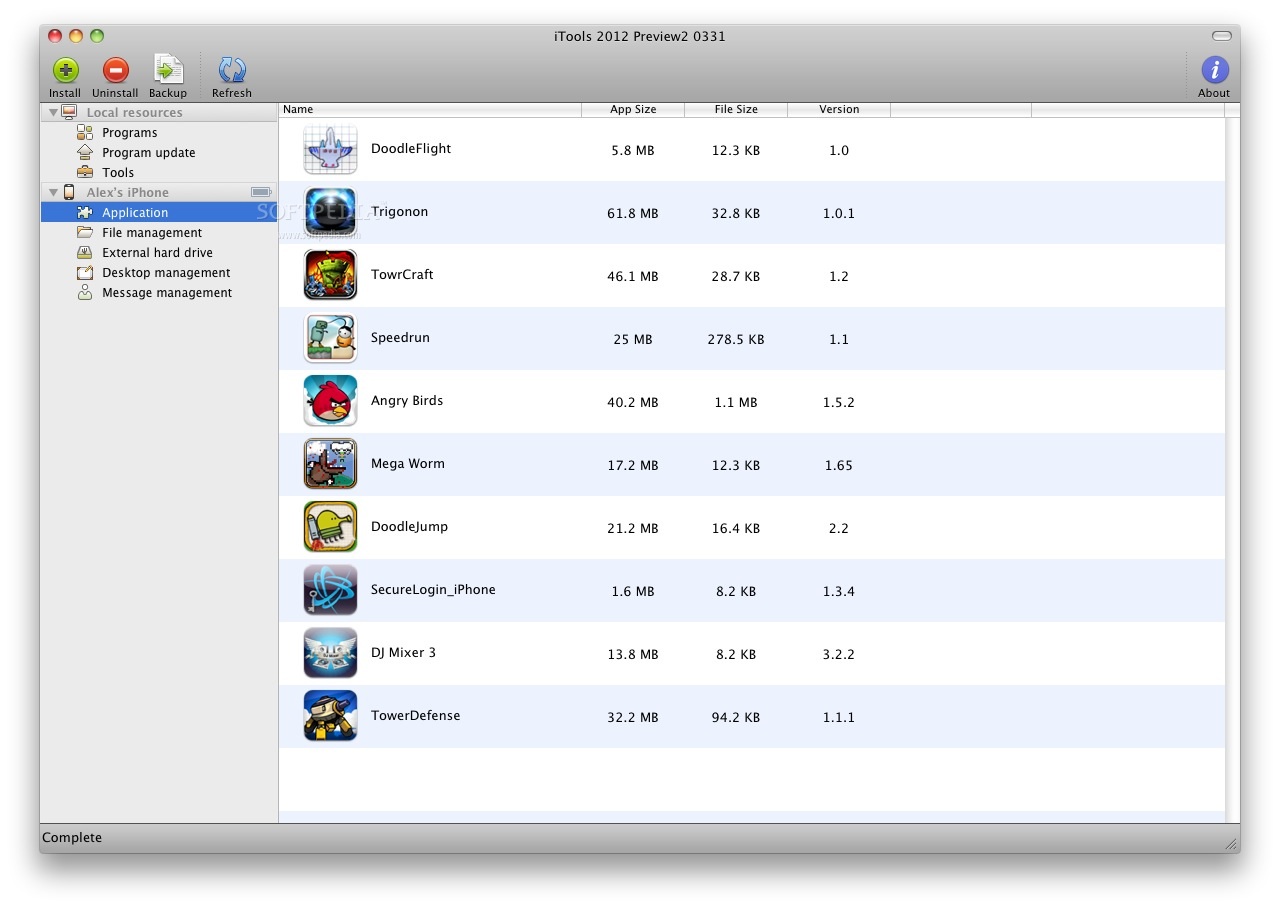Click the toolbar toggle pill in title bar
Image resolution: width=1280 pixels, height=908 pixels.
tap(1222, 36)
